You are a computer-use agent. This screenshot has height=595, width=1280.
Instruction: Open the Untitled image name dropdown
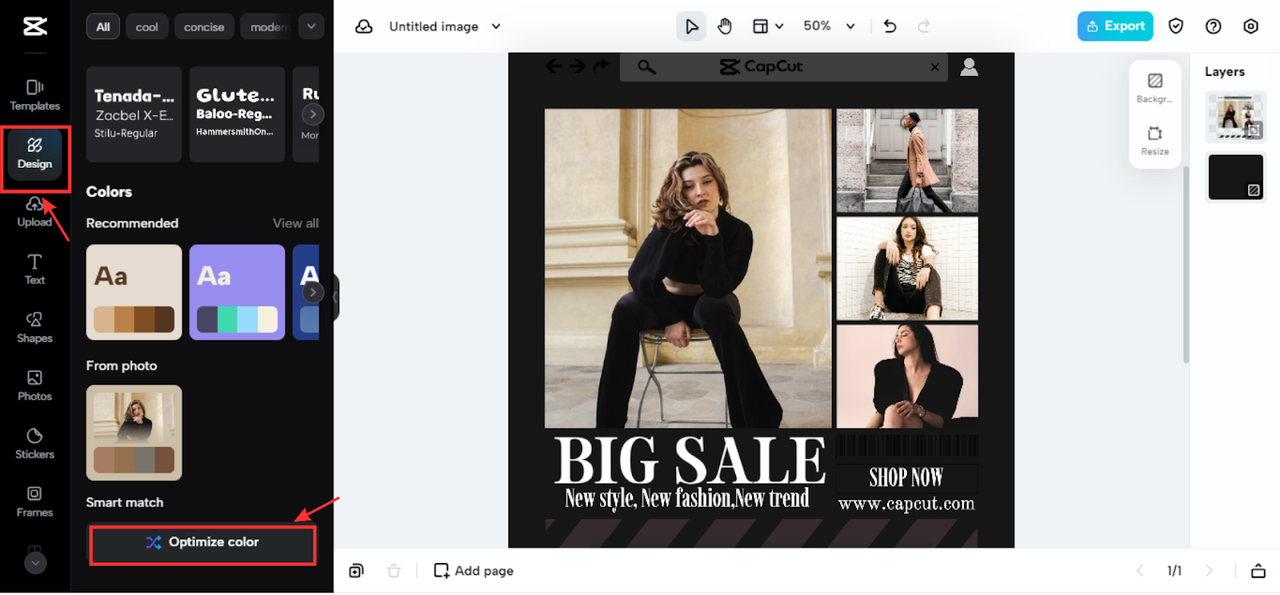point(445,26)
